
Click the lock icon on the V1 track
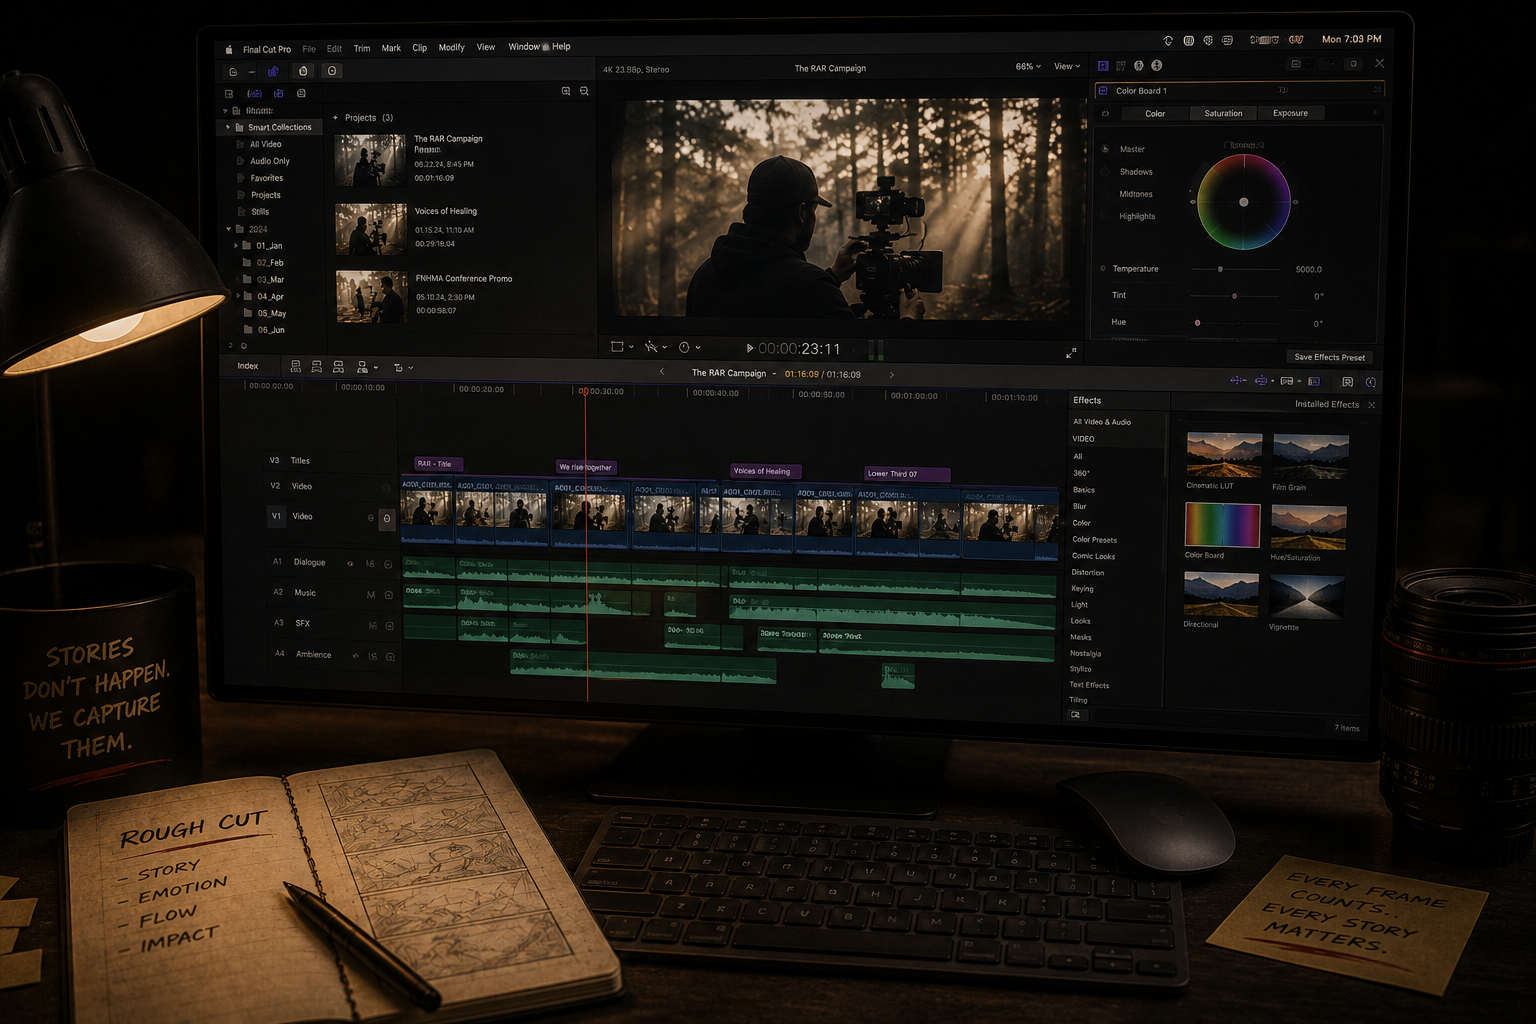tap(387, 518)
